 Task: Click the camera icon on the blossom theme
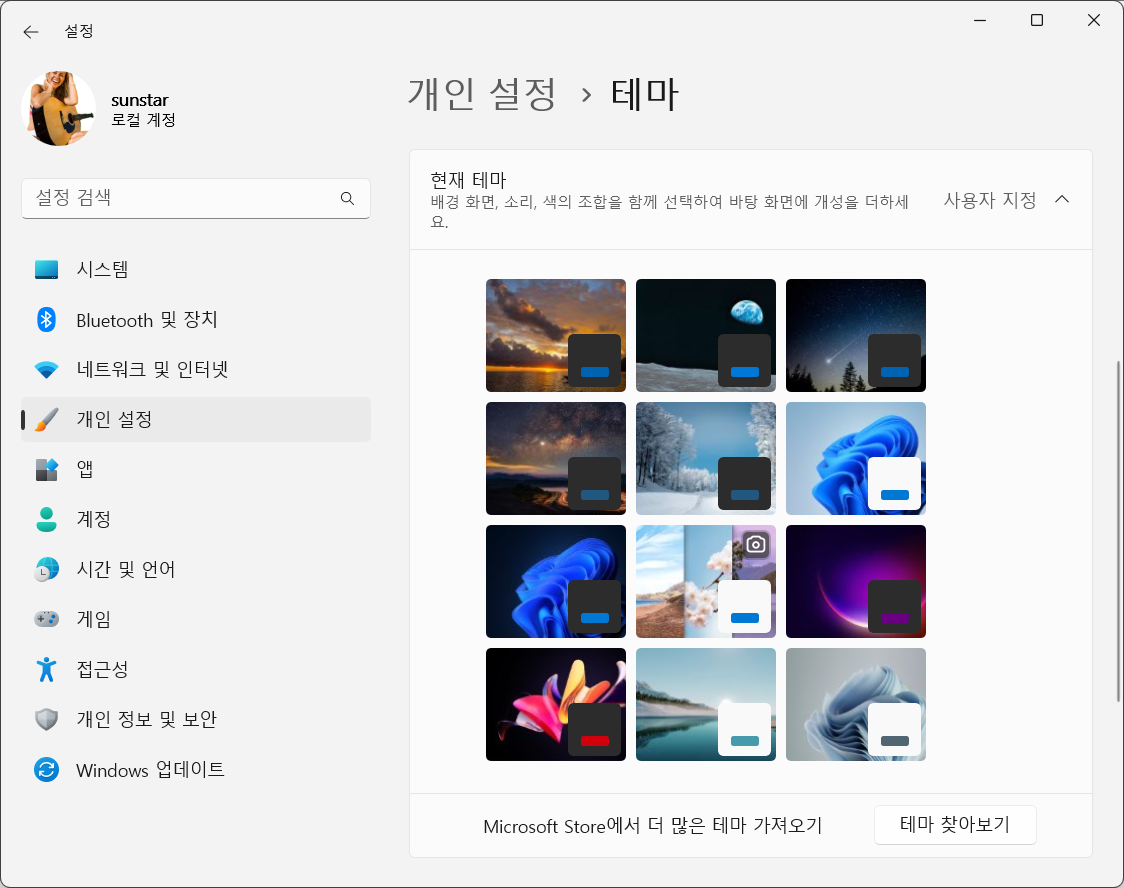click(x=756, y=545)
